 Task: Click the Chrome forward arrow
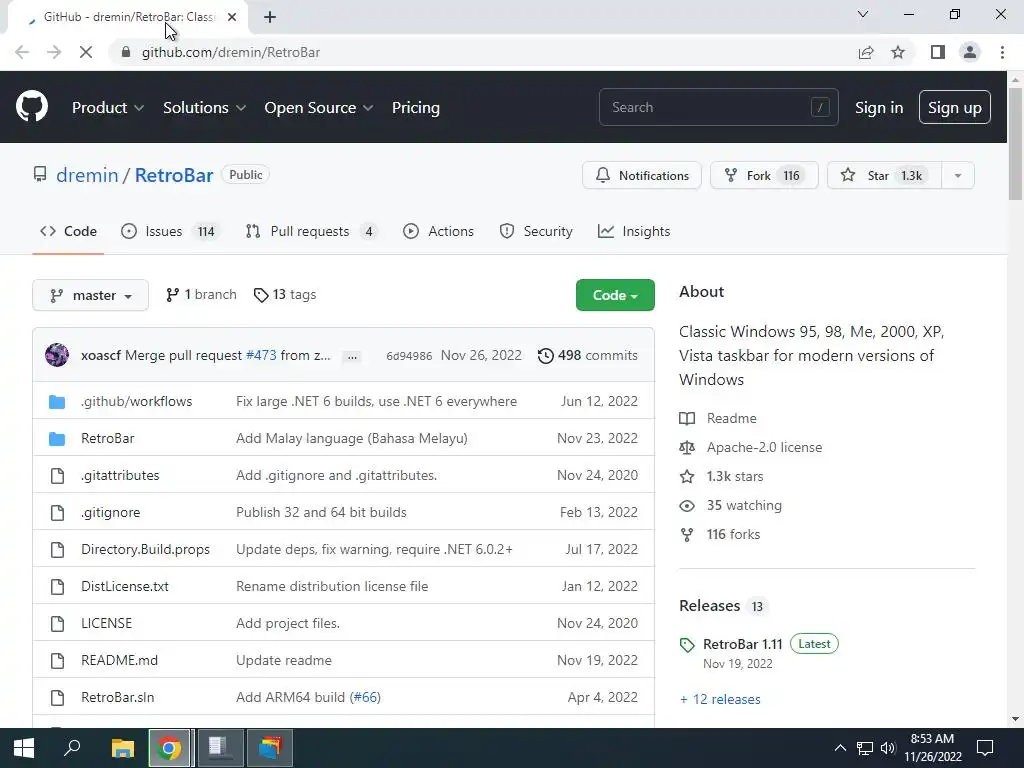(54, 52)
